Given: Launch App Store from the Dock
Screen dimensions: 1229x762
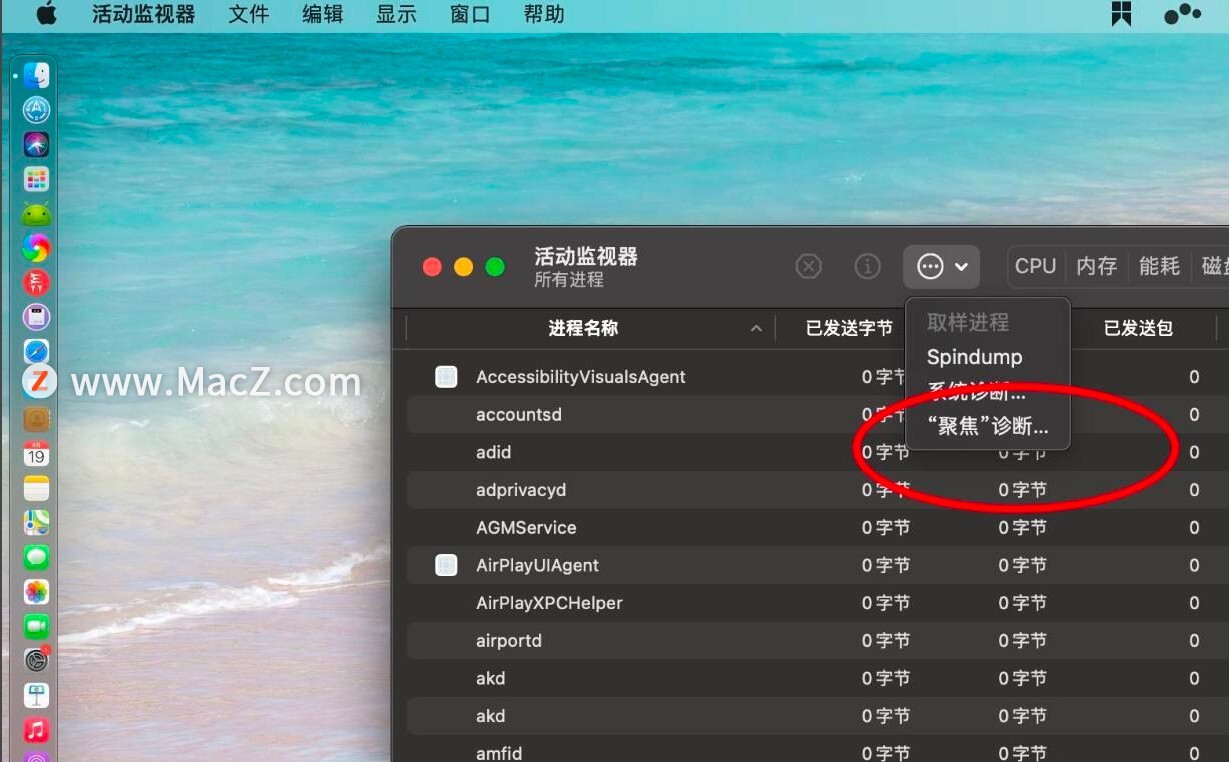Looking at the screenshot, I should pos(37,110).
